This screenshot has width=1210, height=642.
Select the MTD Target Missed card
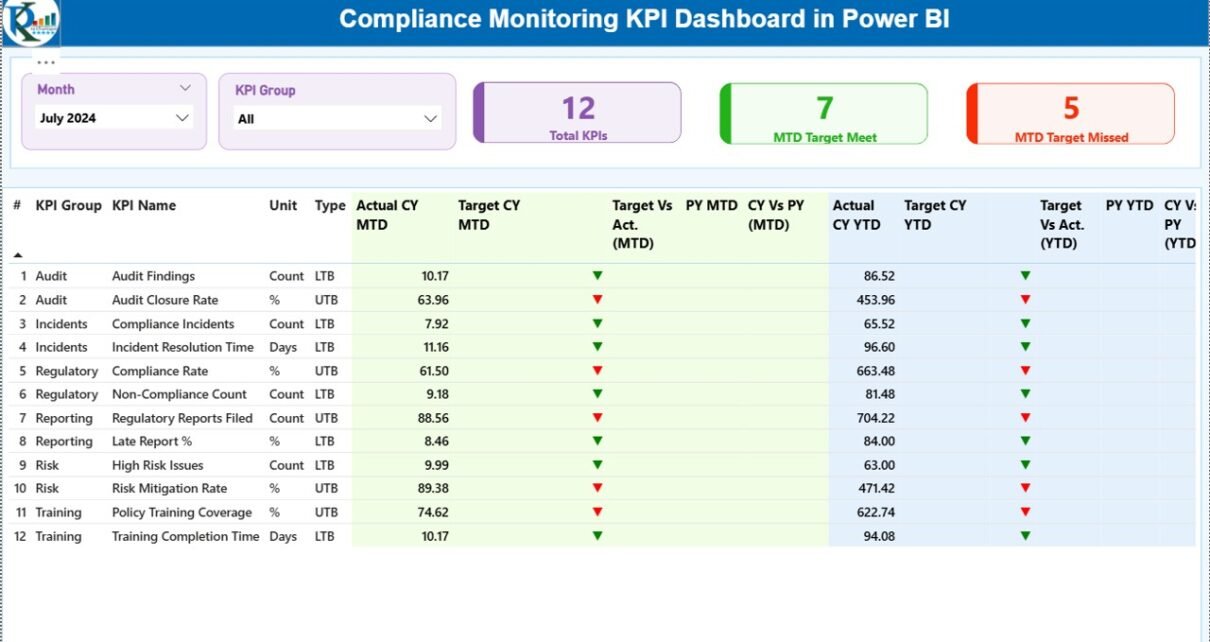point(1071,113)
